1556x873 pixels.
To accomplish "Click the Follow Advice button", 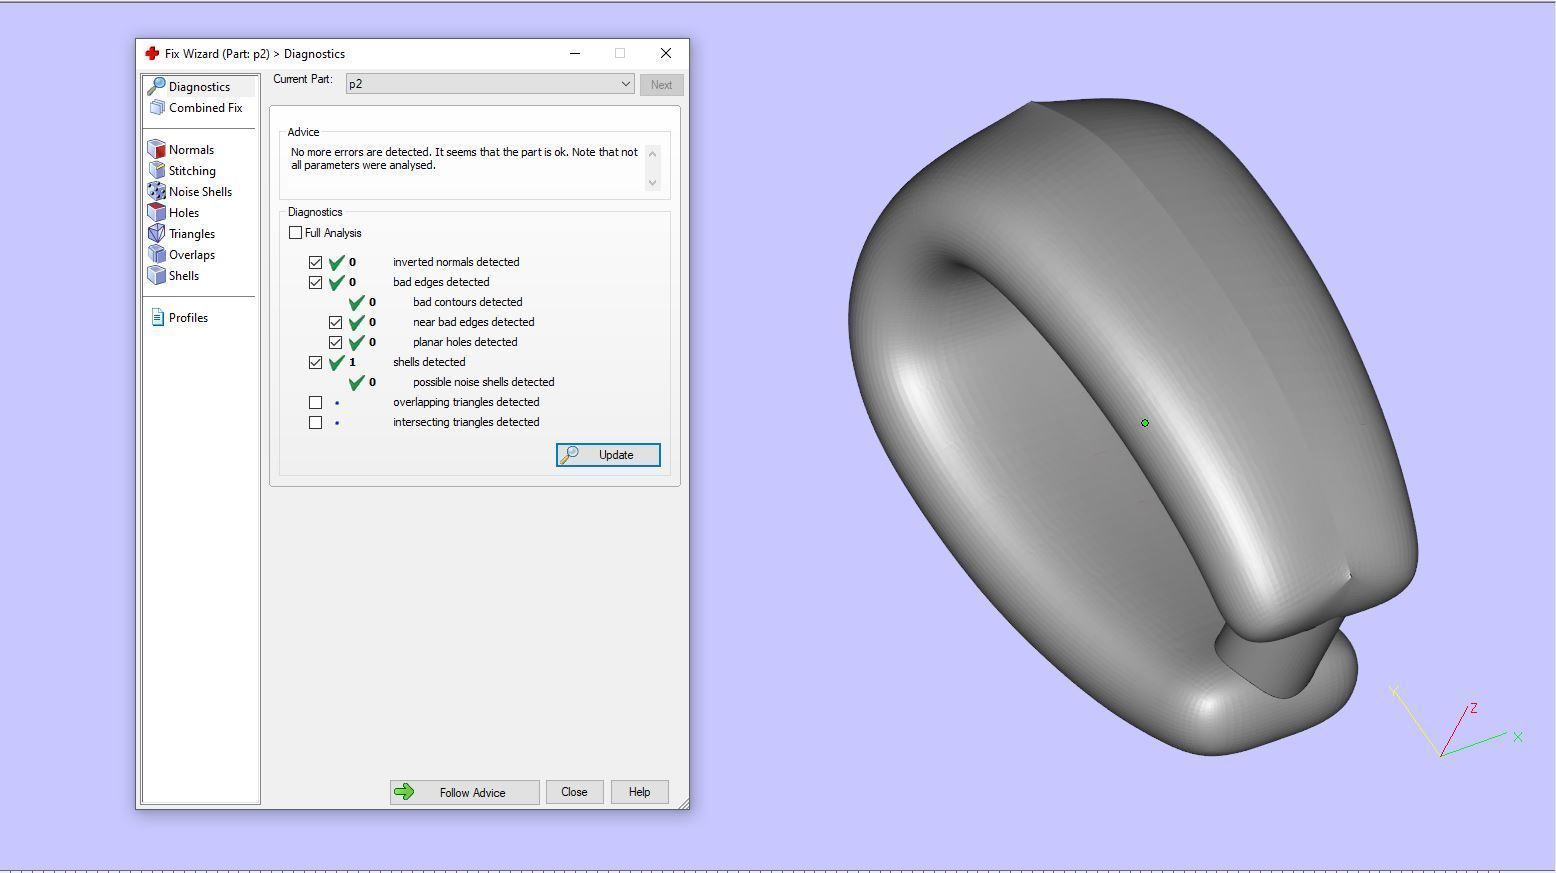I will tap(464, 792).
